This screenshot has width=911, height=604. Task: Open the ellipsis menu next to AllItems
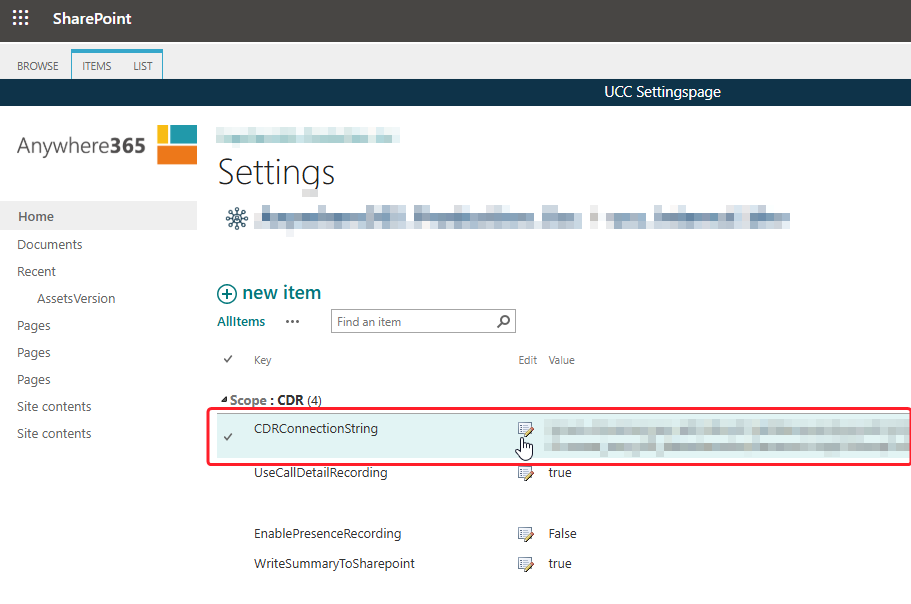292,322
